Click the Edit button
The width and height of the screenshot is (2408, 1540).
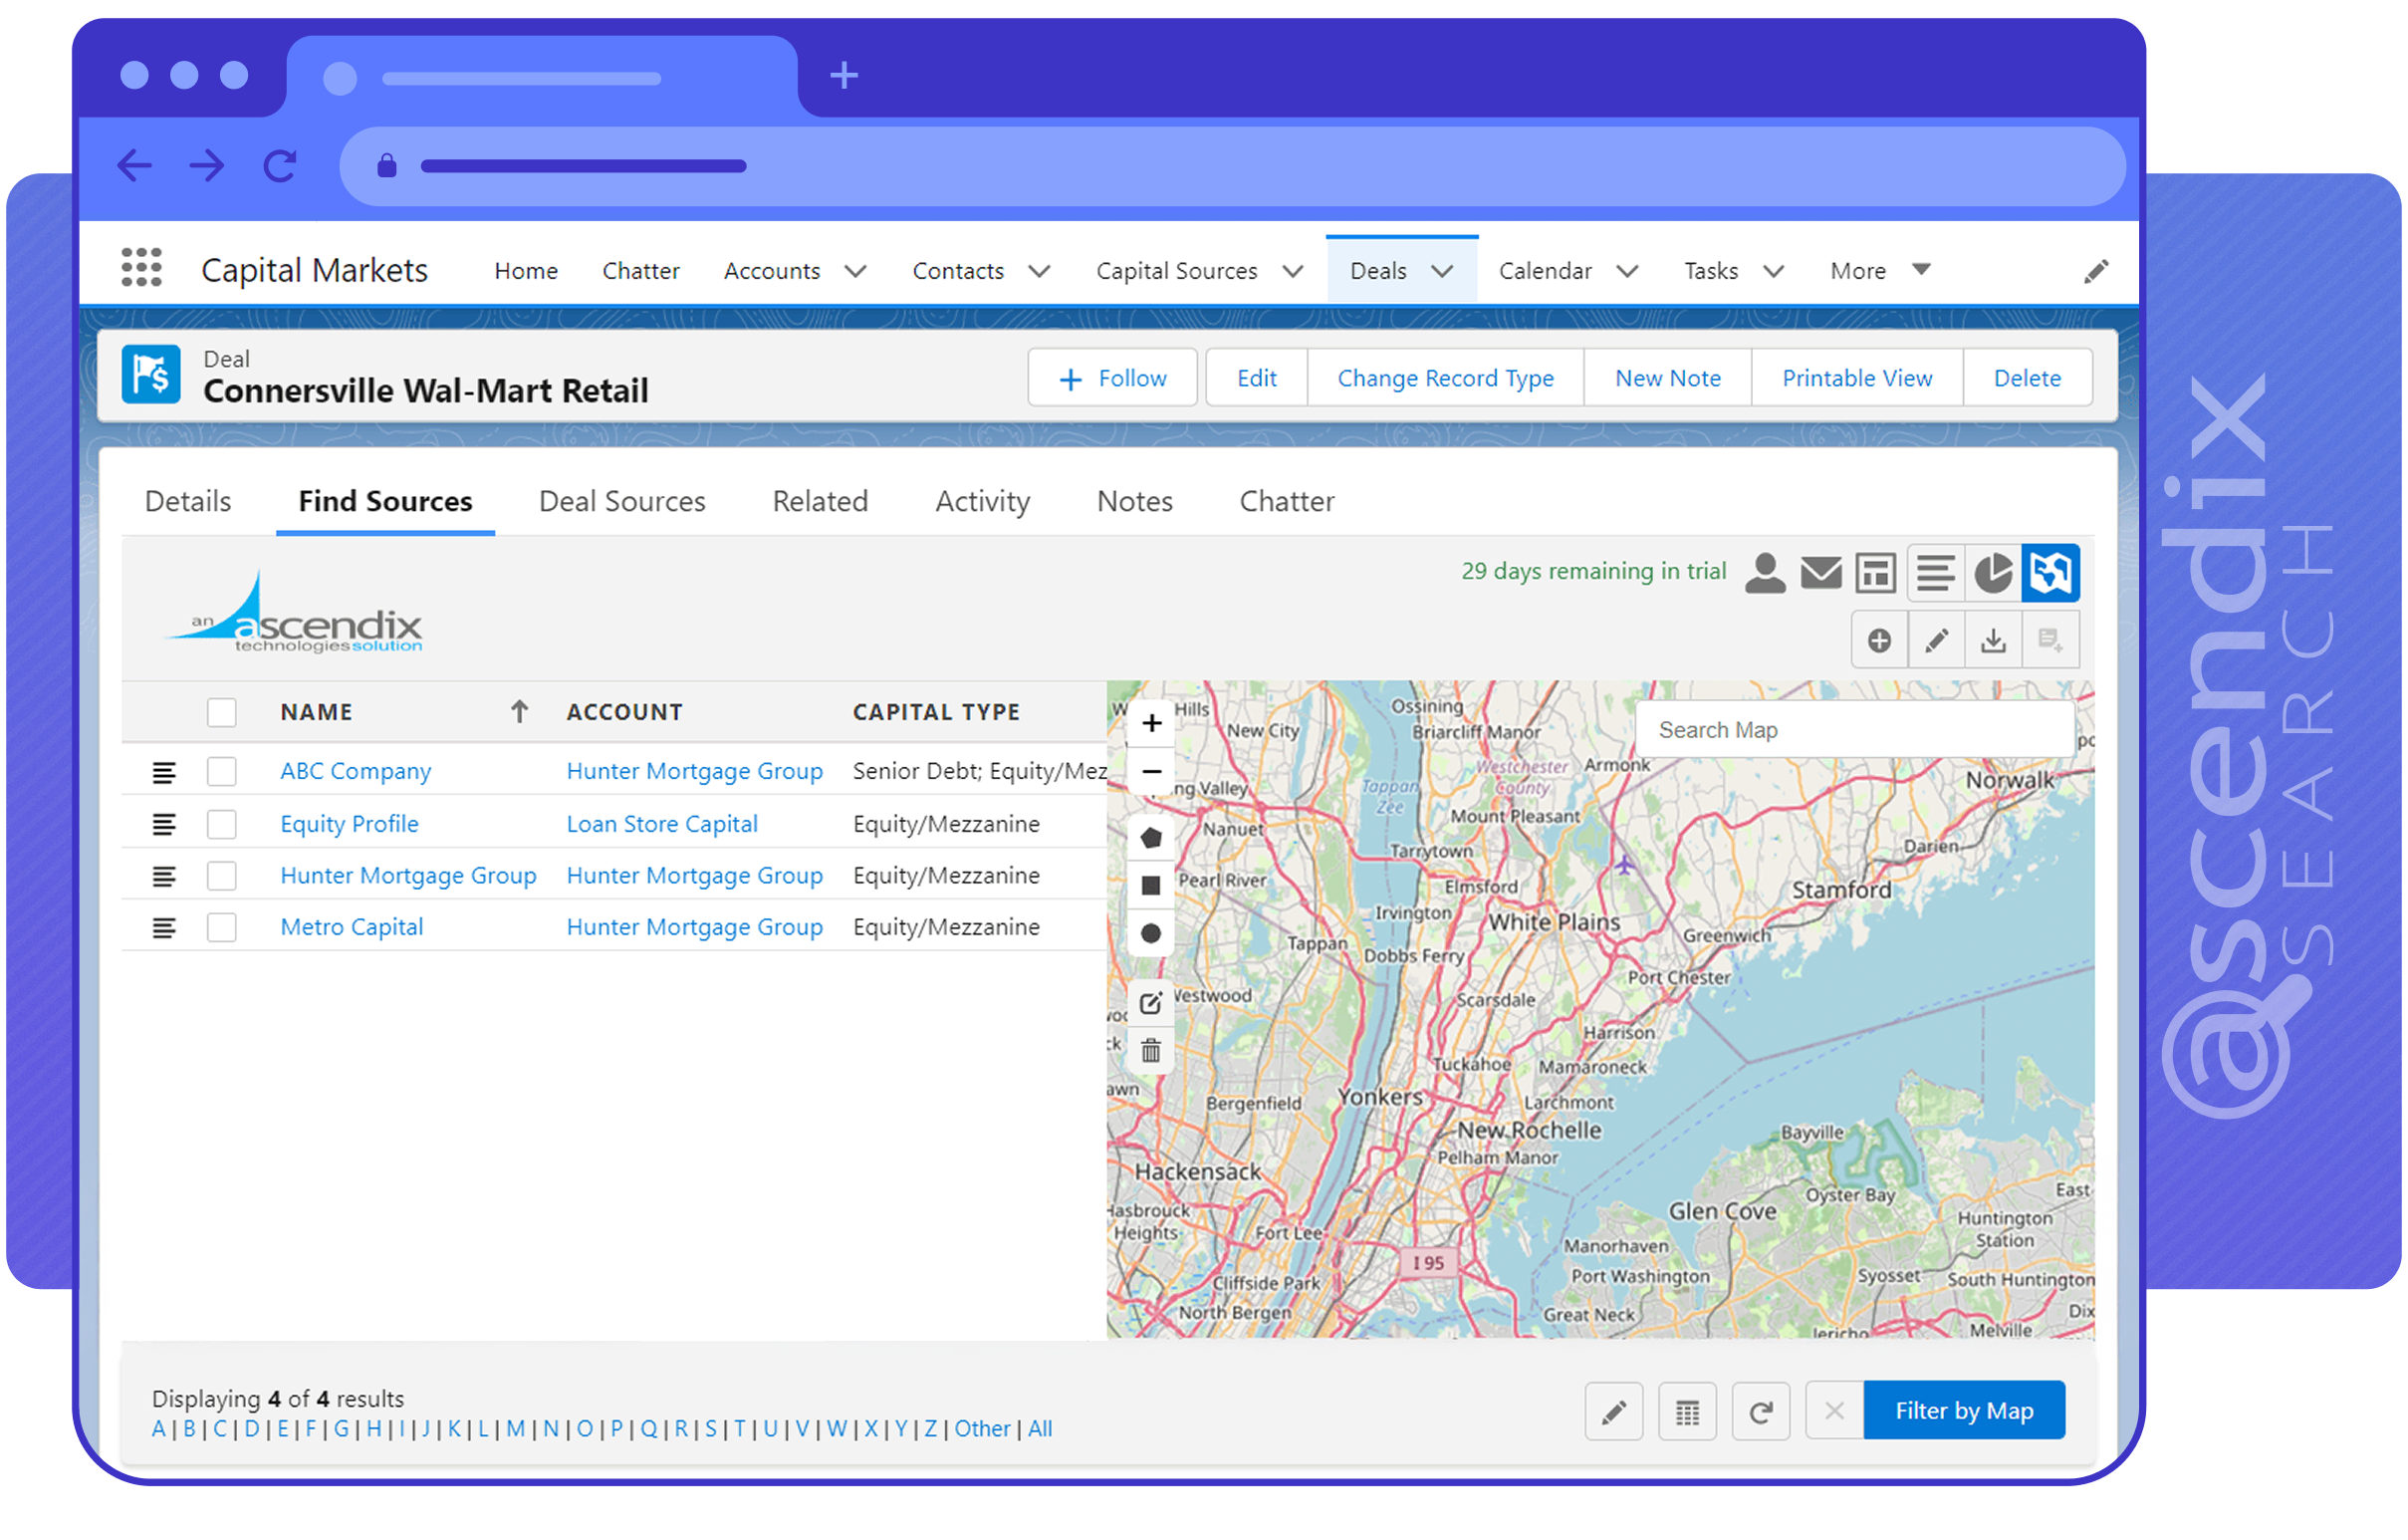(1257, 378)
